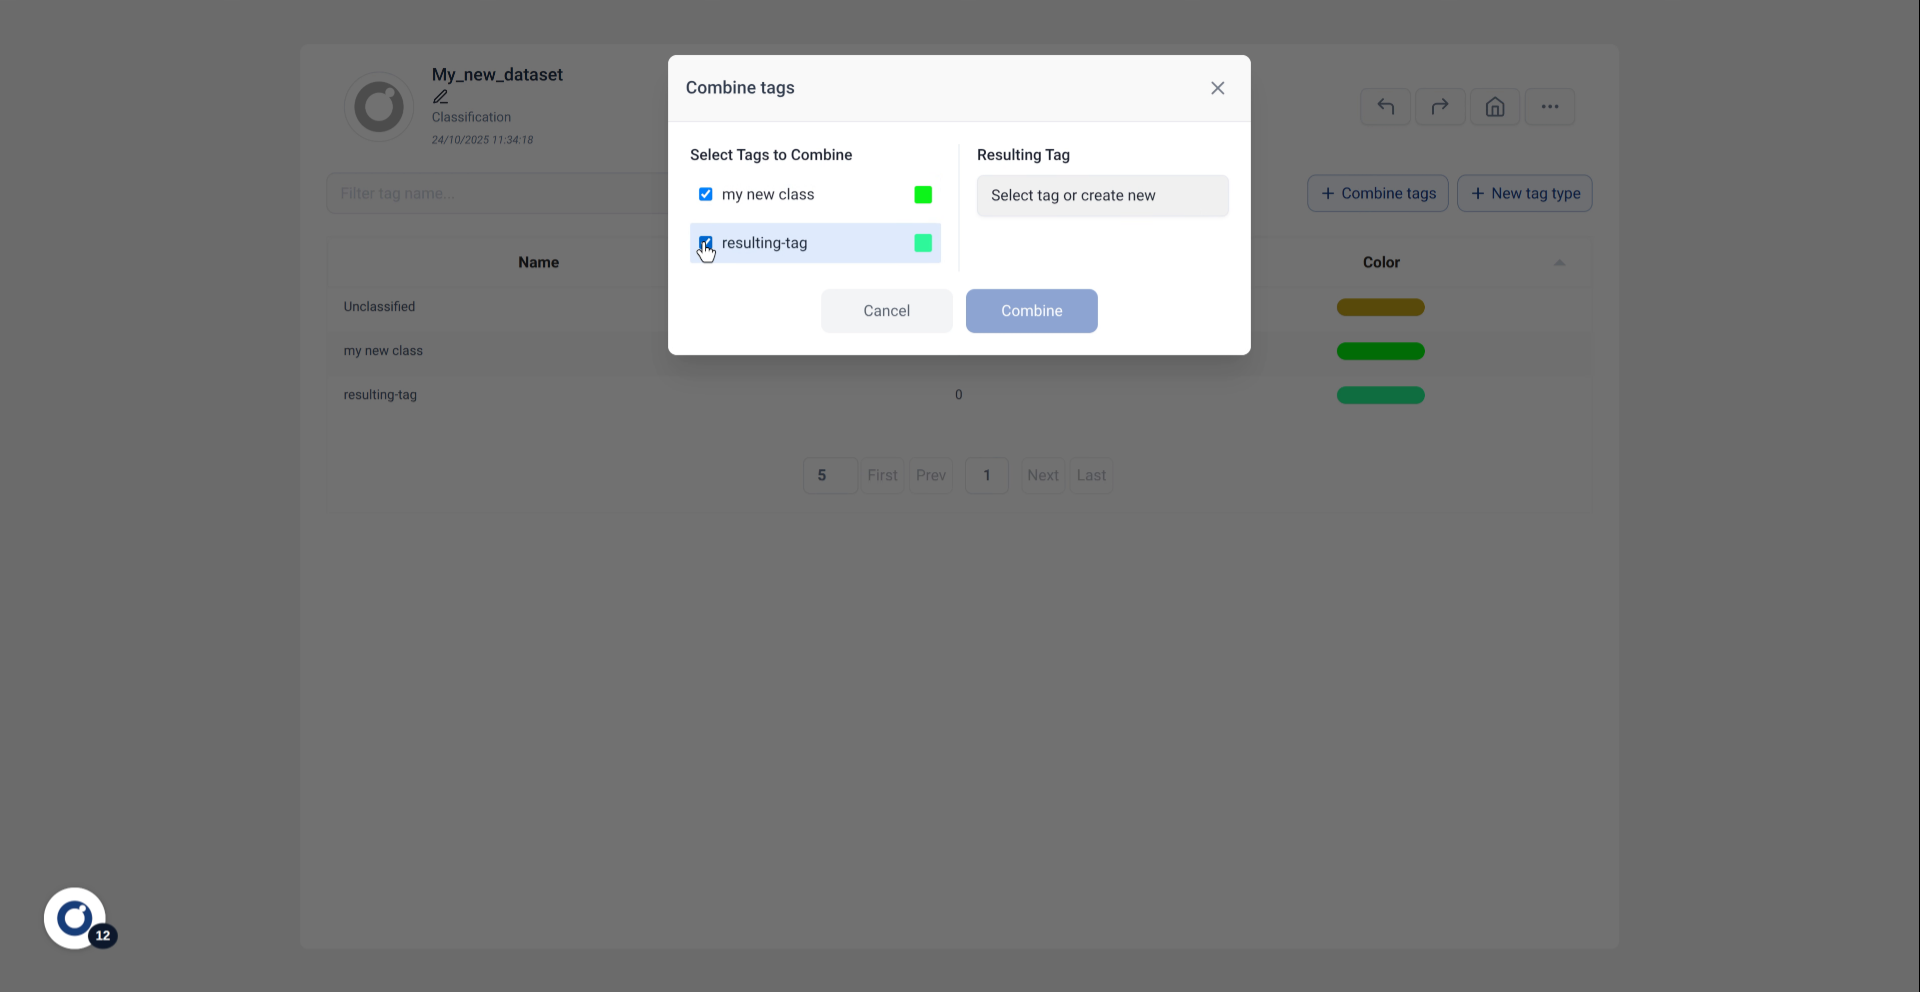
Task: Click the pencil edit icon under My_new_dataset
Action: [x=440, y=96]
